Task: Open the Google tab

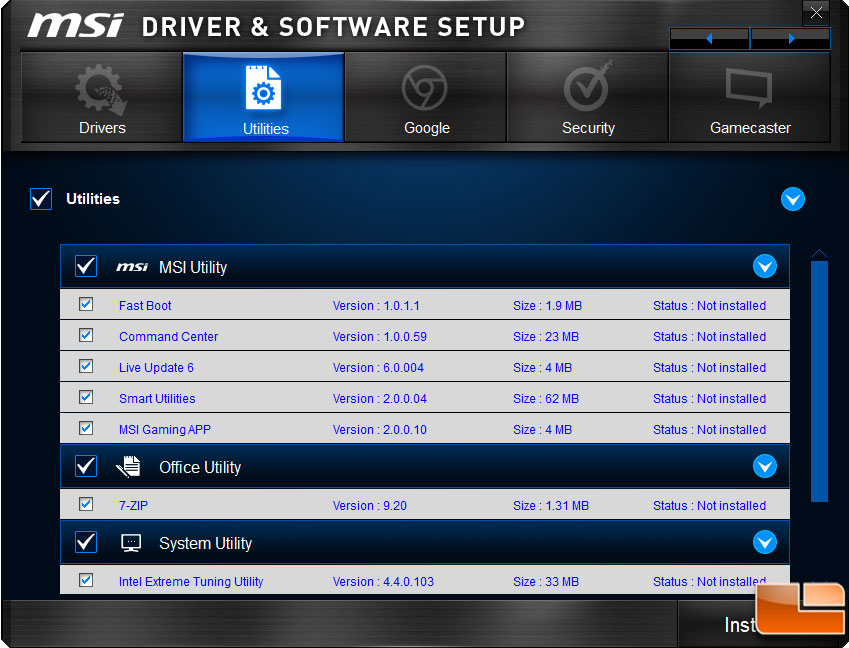Action: (x=426, y=97)
